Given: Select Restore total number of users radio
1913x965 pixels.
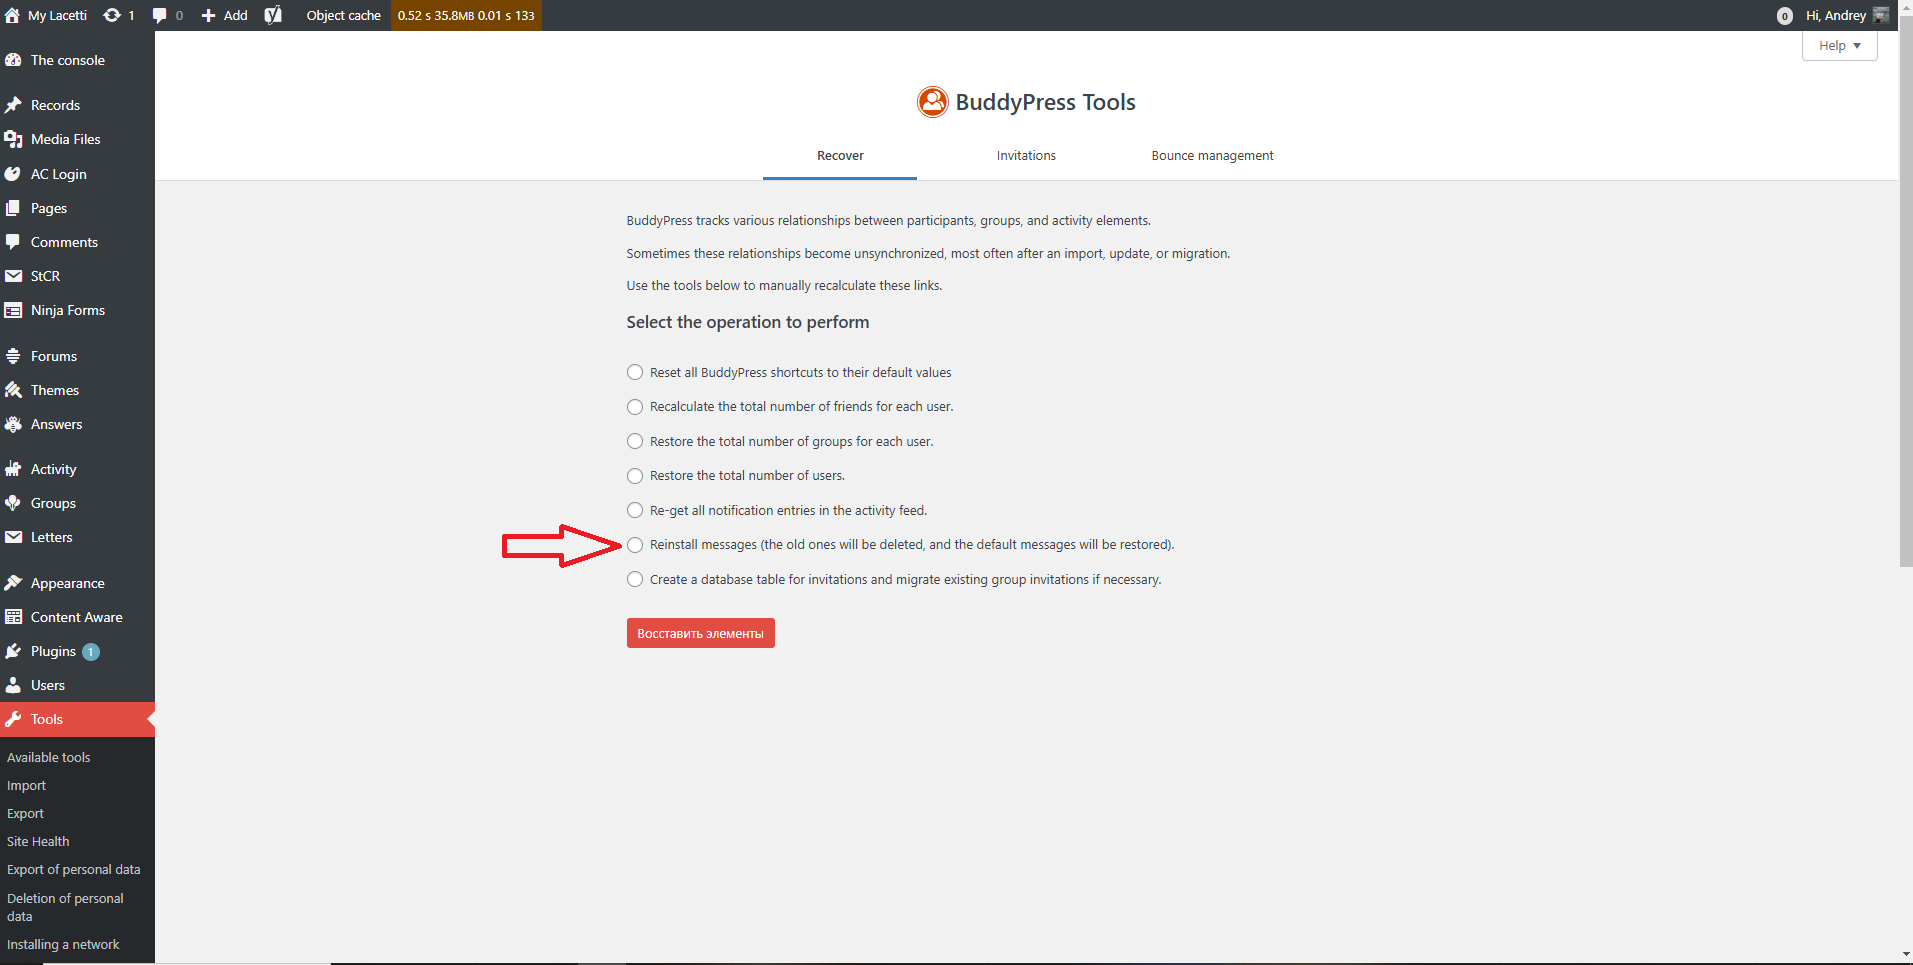Looking at the screenshot, I should tap(635, 476).
